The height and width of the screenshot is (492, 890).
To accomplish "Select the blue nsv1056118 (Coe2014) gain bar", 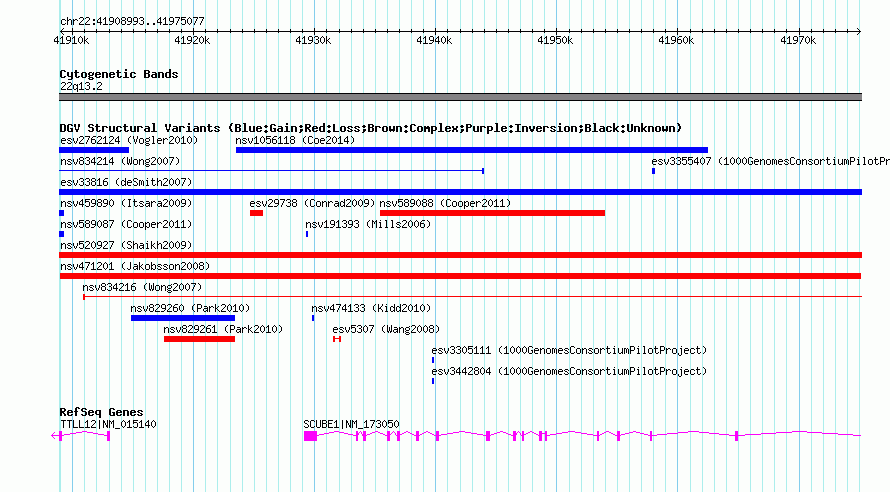I will point(472,150).
